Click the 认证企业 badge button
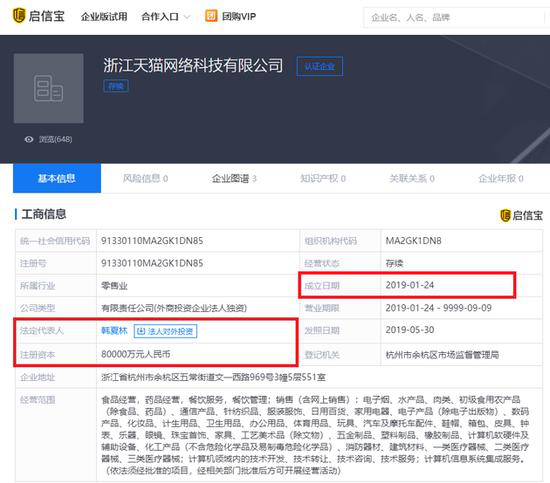 320,66
